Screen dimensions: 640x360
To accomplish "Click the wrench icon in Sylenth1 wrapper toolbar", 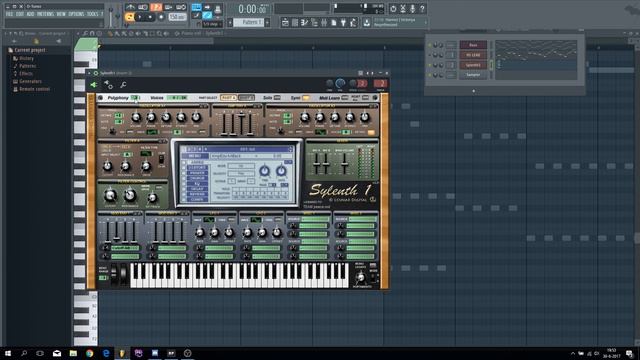I will (123, 84).
